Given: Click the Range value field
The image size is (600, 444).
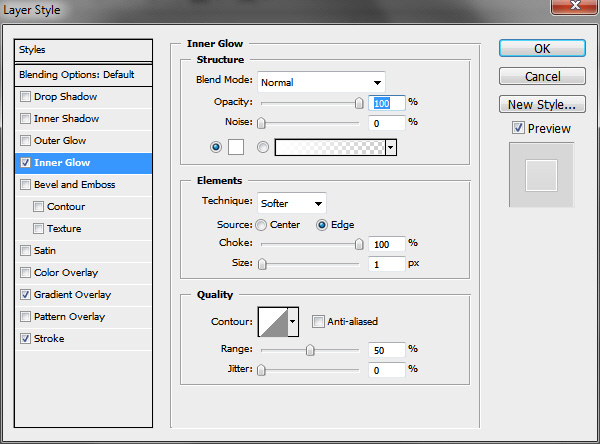Looking at the screenshot, I should click(386, 350).
